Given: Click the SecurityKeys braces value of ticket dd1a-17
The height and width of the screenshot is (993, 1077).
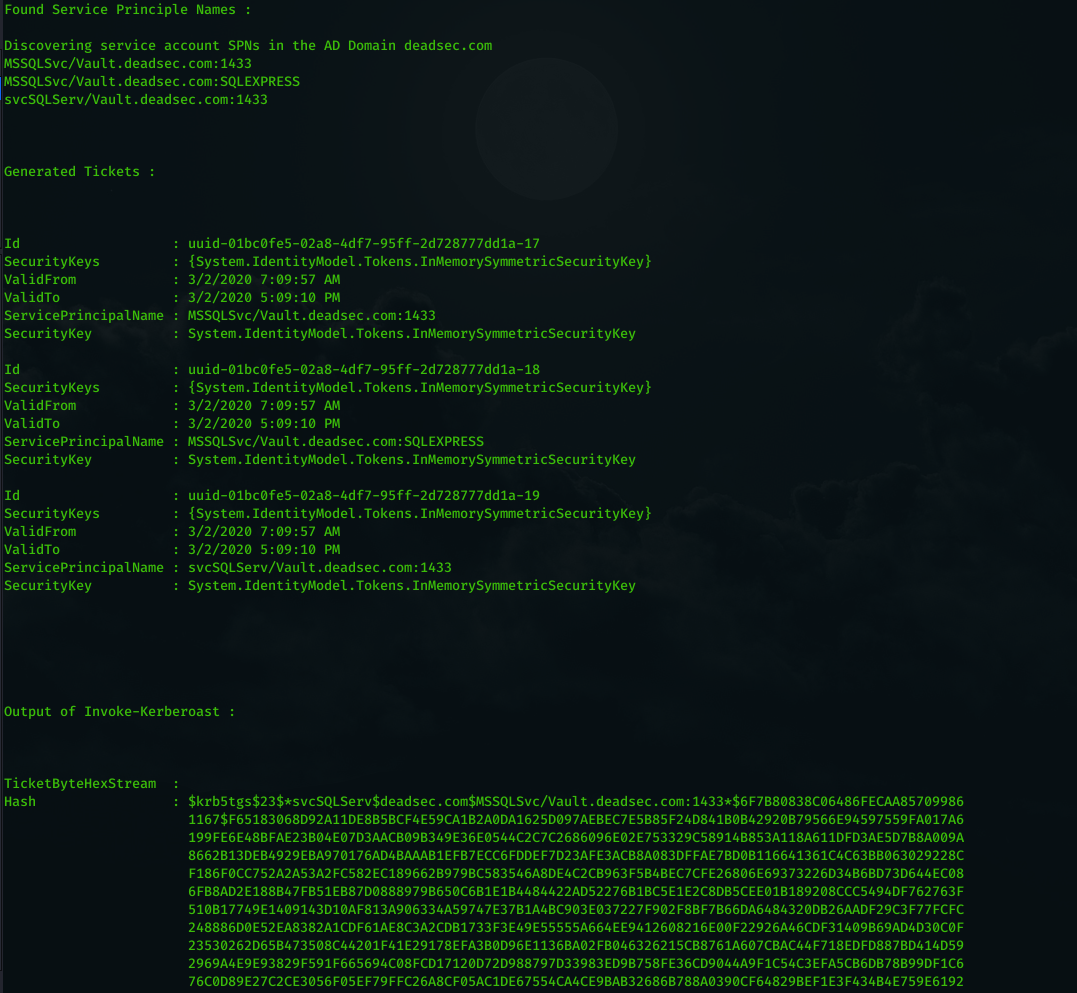Looking at the screenshot, I should tap(420, 262).
